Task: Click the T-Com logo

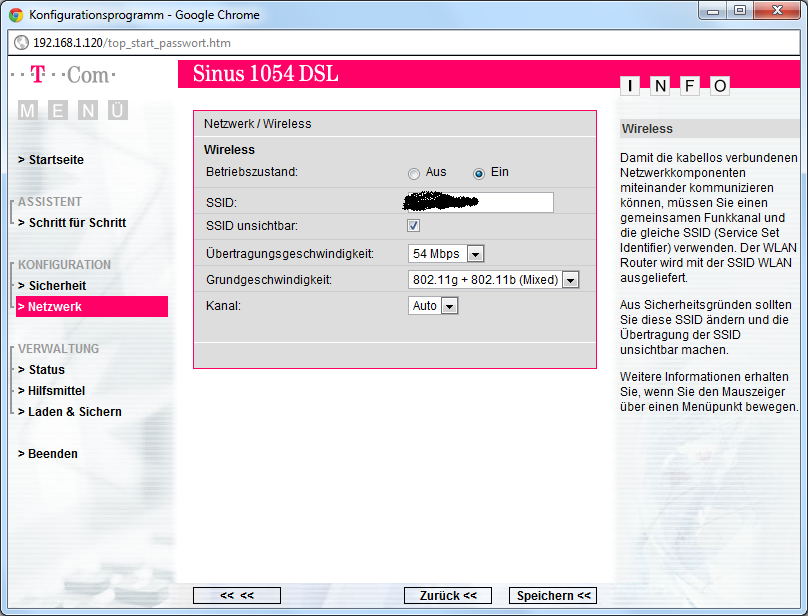Action: (x=63, y=75)
